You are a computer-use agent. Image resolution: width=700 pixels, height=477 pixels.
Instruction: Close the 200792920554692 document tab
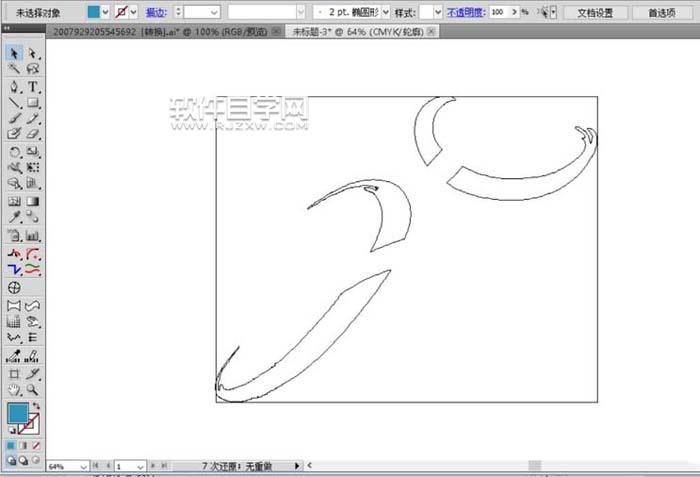pos(276,31)
